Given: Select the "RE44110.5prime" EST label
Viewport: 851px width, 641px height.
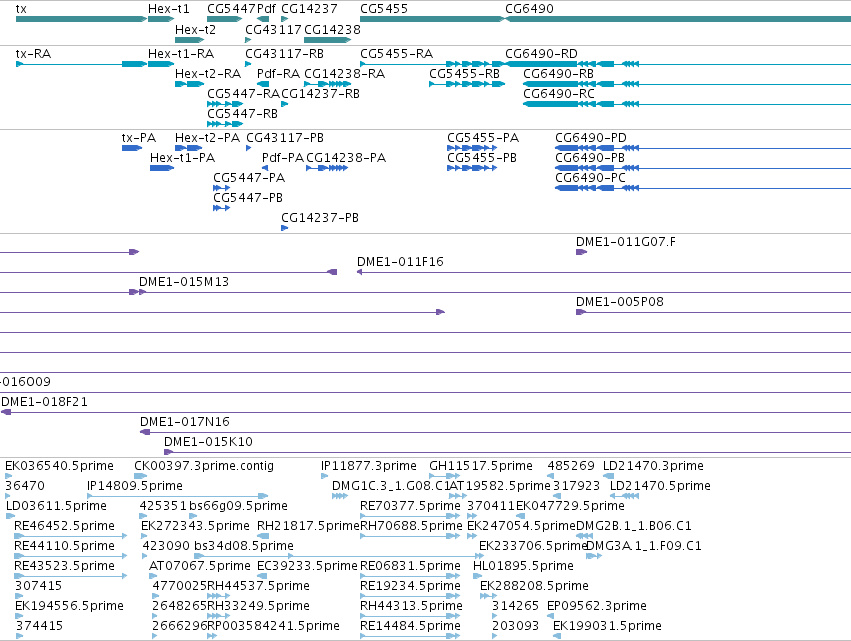Looking at the screenshot, I should pyautogui.click(x=65, y=545).
